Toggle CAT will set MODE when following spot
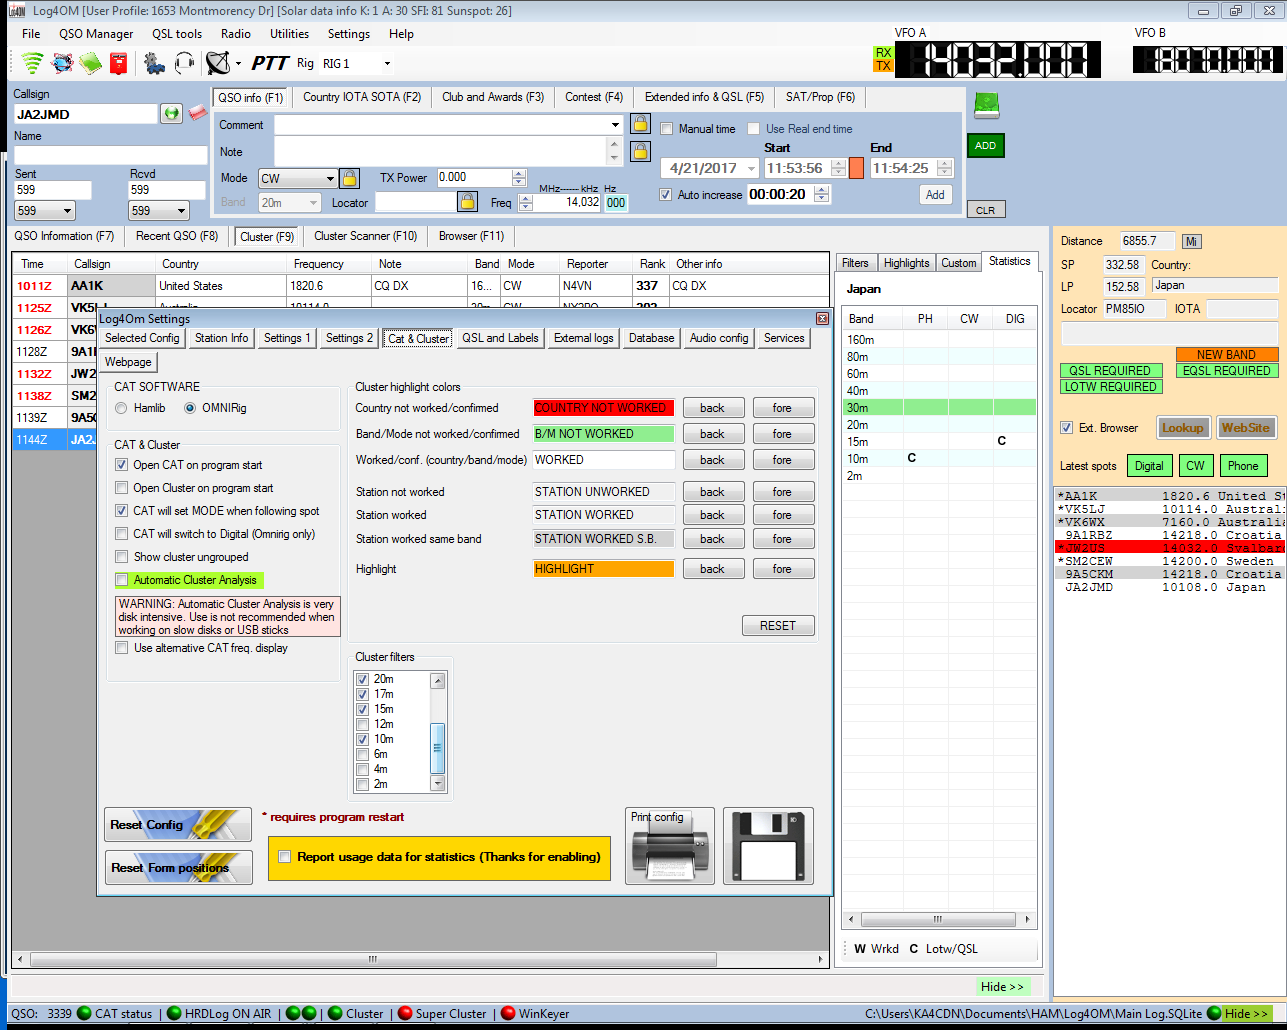Viewport: 1287px width, 1030px height. point(121,511)
